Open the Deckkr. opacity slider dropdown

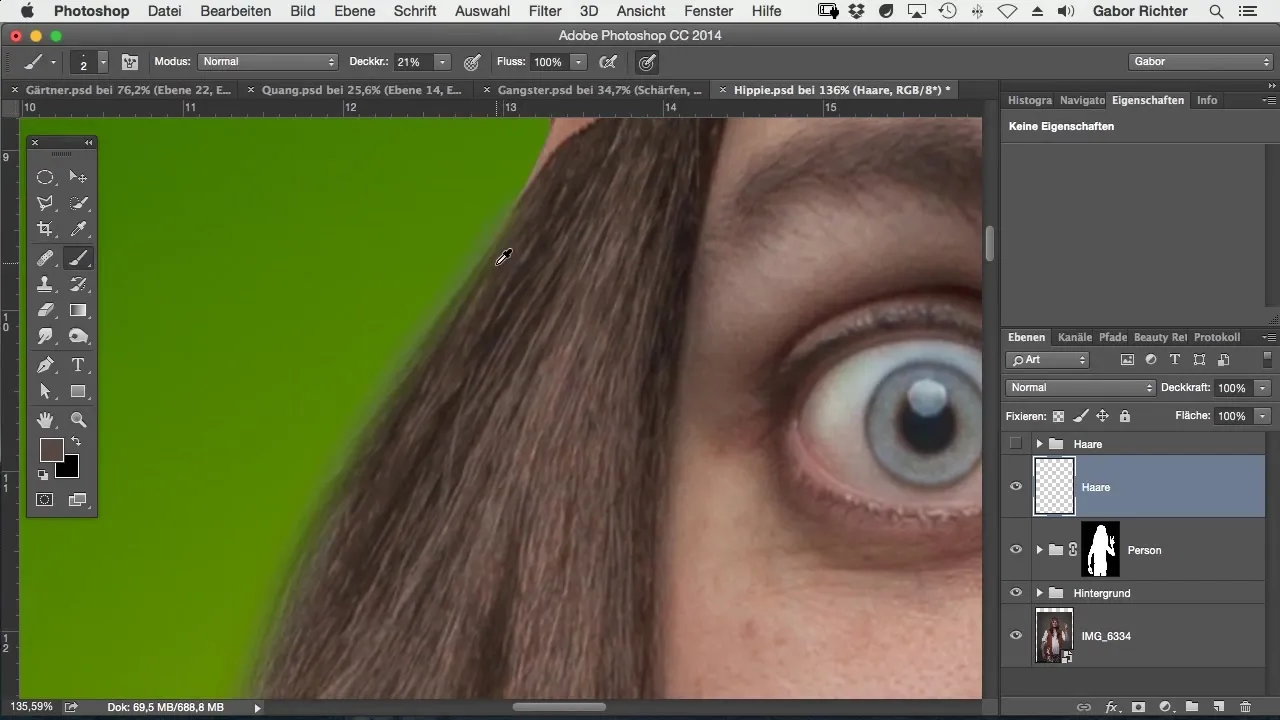(x=441, y=62)
